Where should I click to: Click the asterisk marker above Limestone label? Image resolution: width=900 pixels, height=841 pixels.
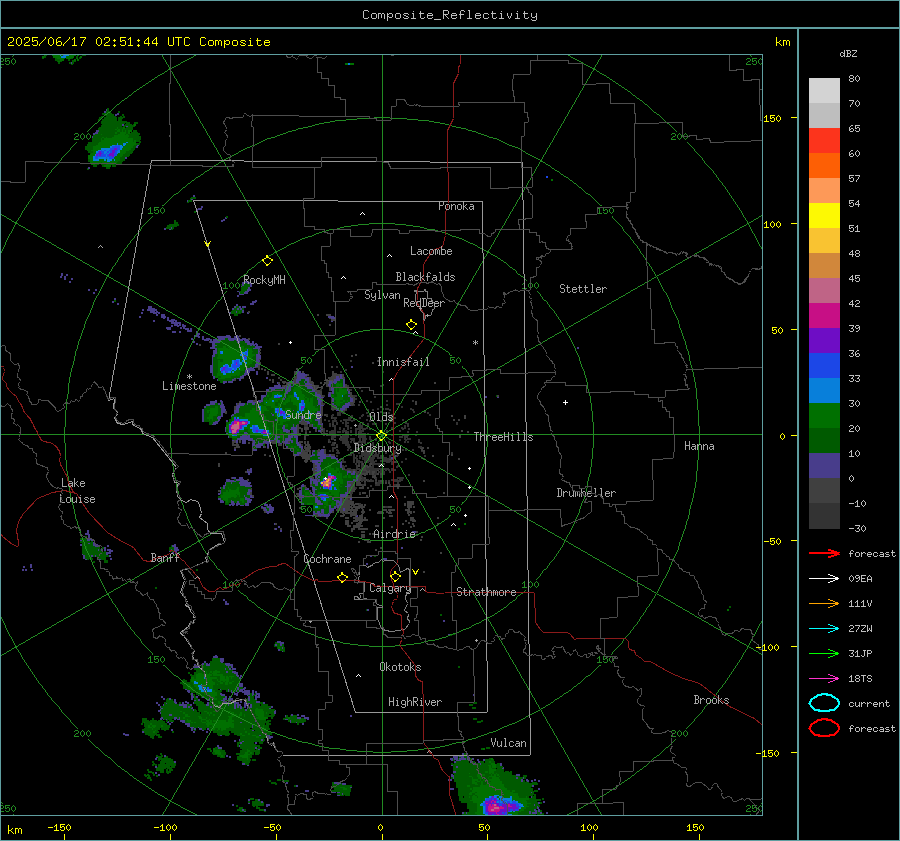point(189,377)
